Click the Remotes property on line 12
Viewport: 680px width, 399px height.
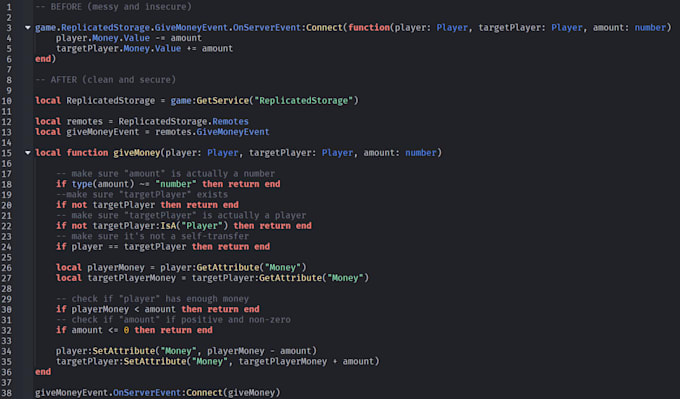pyautogui.click(x=230, y=121)
